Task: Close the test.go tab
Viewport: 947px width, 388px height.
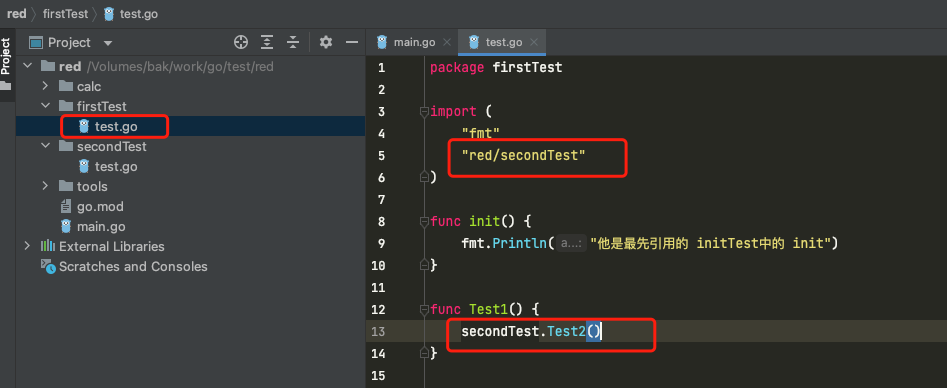Action: (534, 42)
